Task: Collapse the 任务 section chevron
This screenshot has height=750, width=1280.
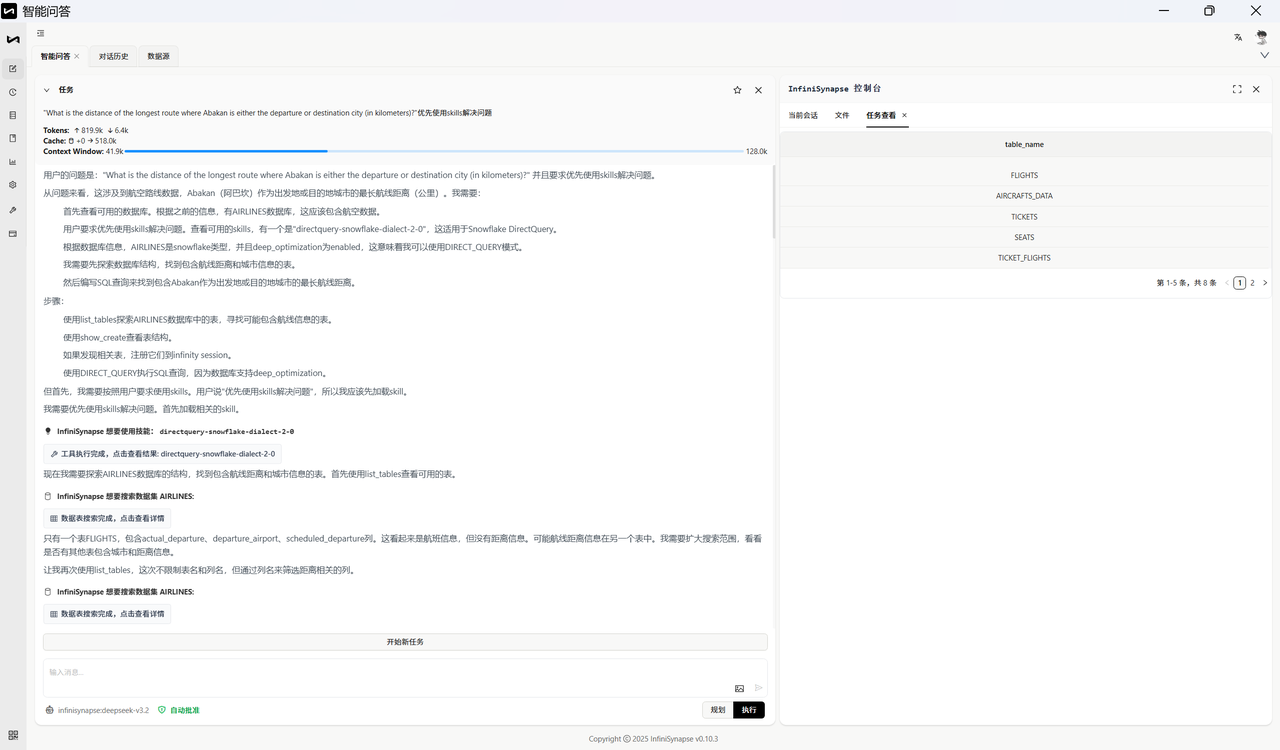Action: 47,90
